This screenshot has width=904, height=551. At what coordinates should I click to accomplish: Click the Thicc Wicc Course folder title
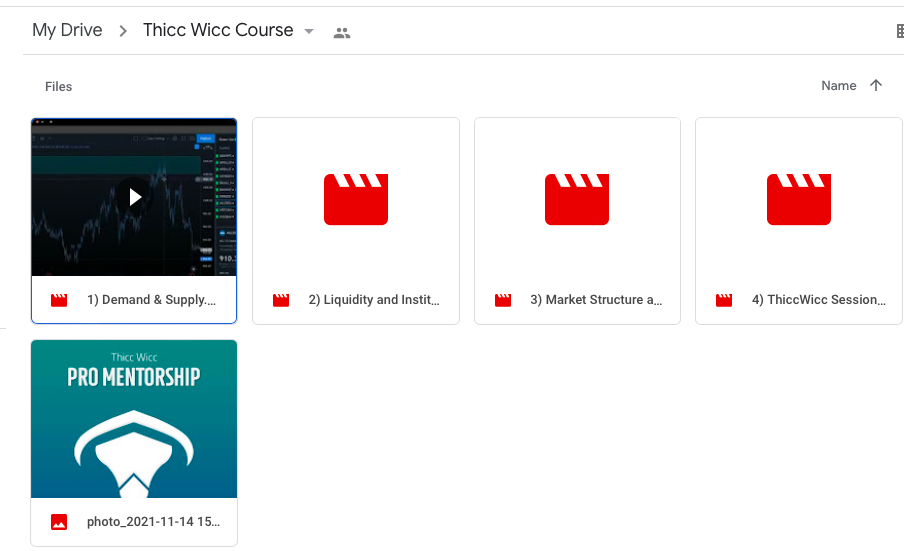click(x=218, y=30)
